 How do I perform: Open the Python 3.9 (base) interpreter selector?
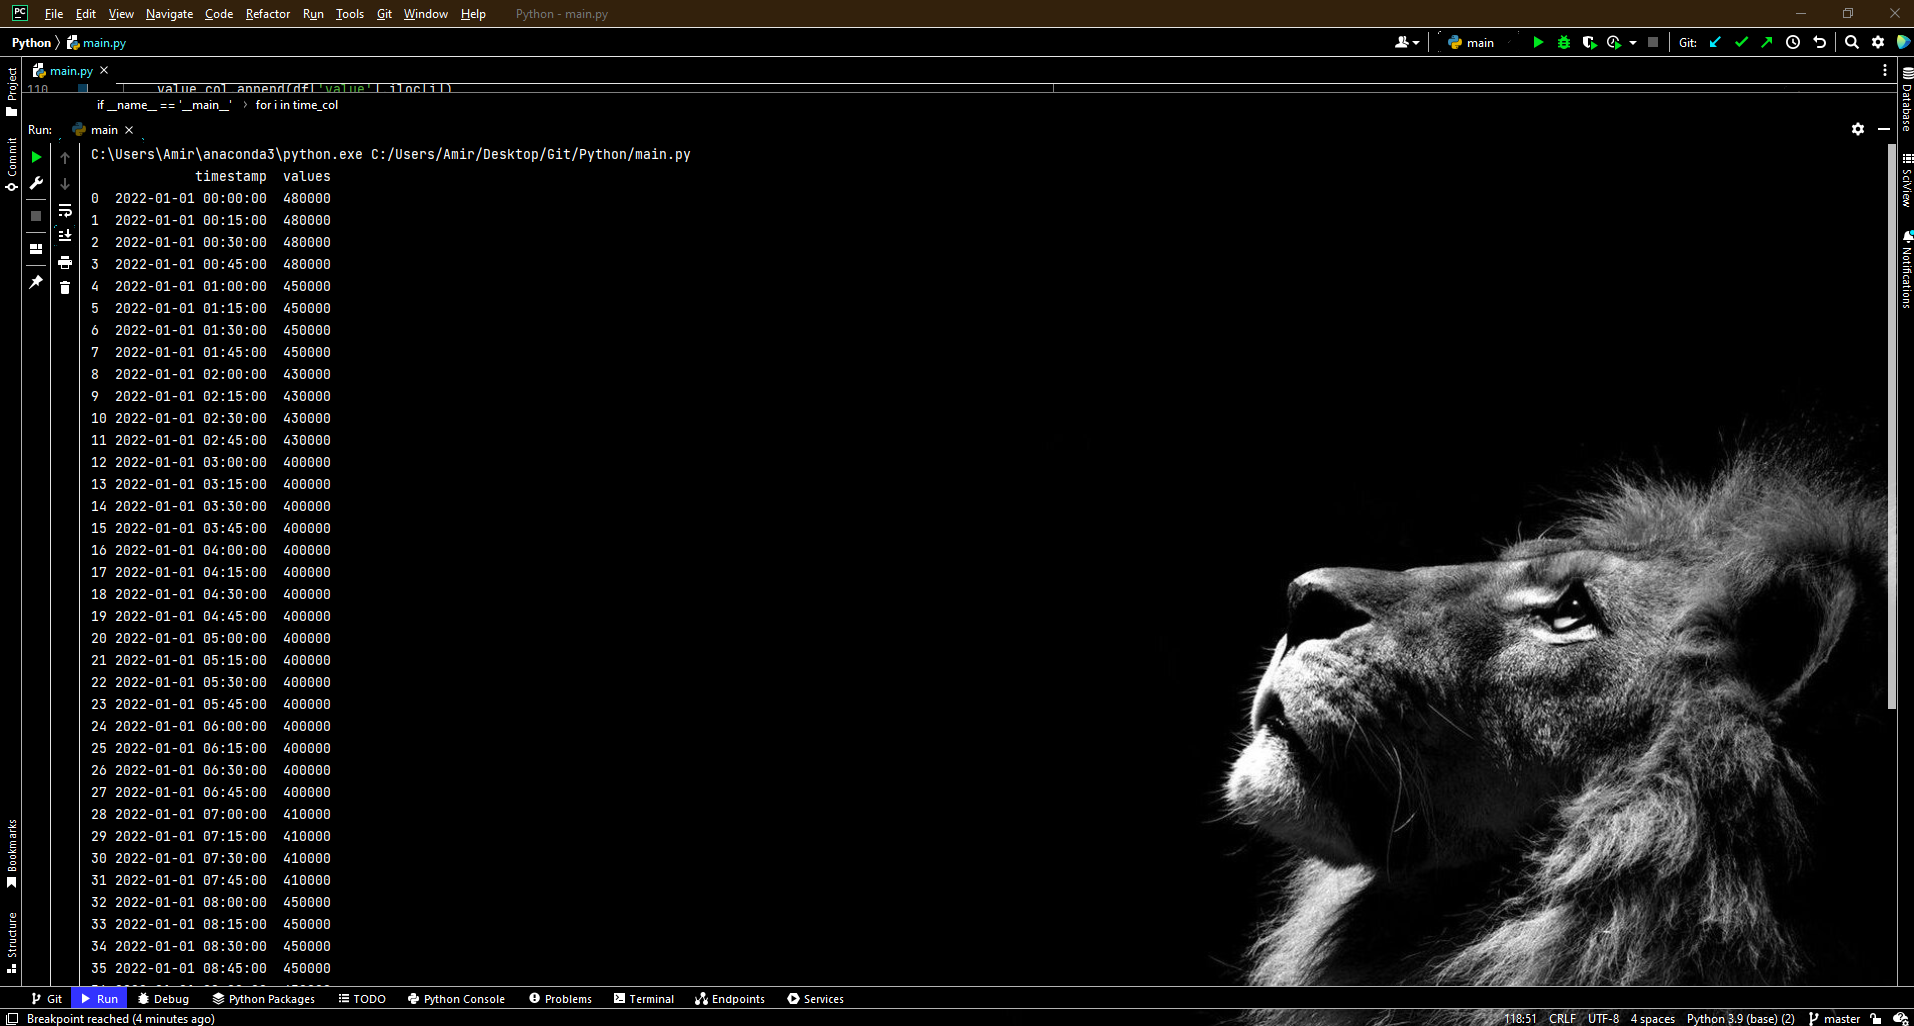(x=1740, y=1018)
